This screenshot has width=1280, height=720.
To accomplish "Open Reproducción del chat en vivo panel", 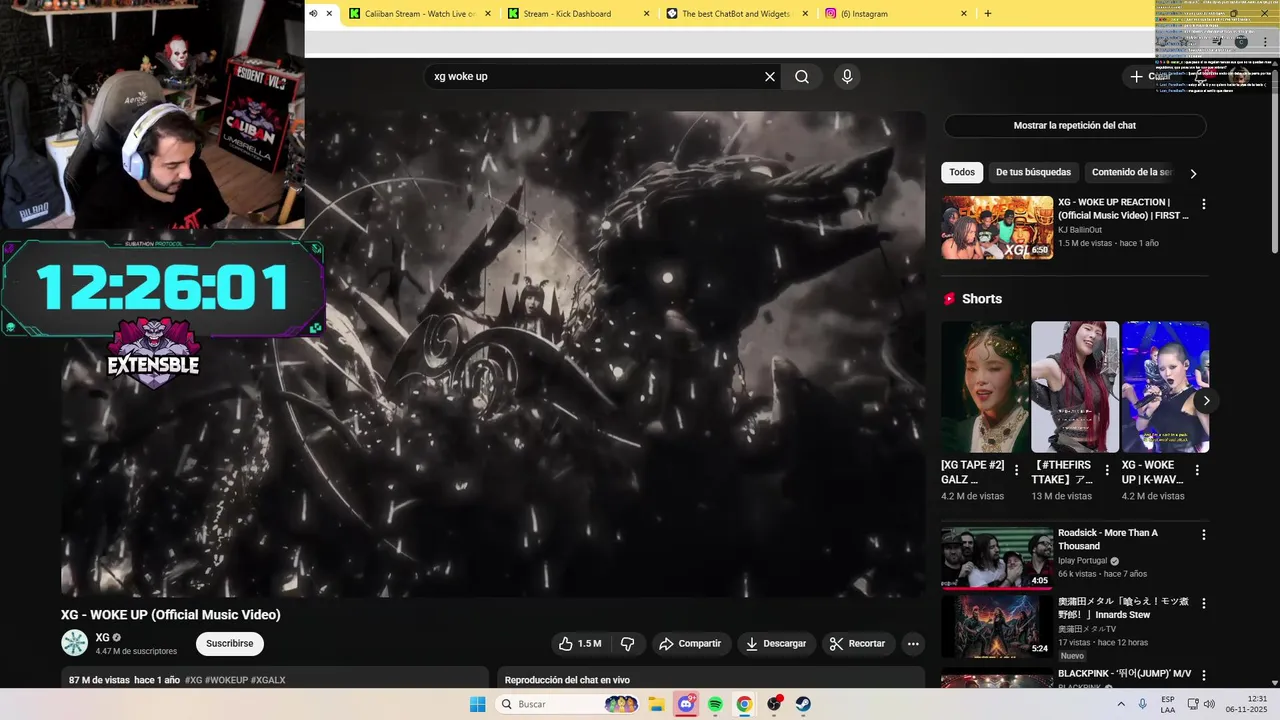I will click(710, 679).
